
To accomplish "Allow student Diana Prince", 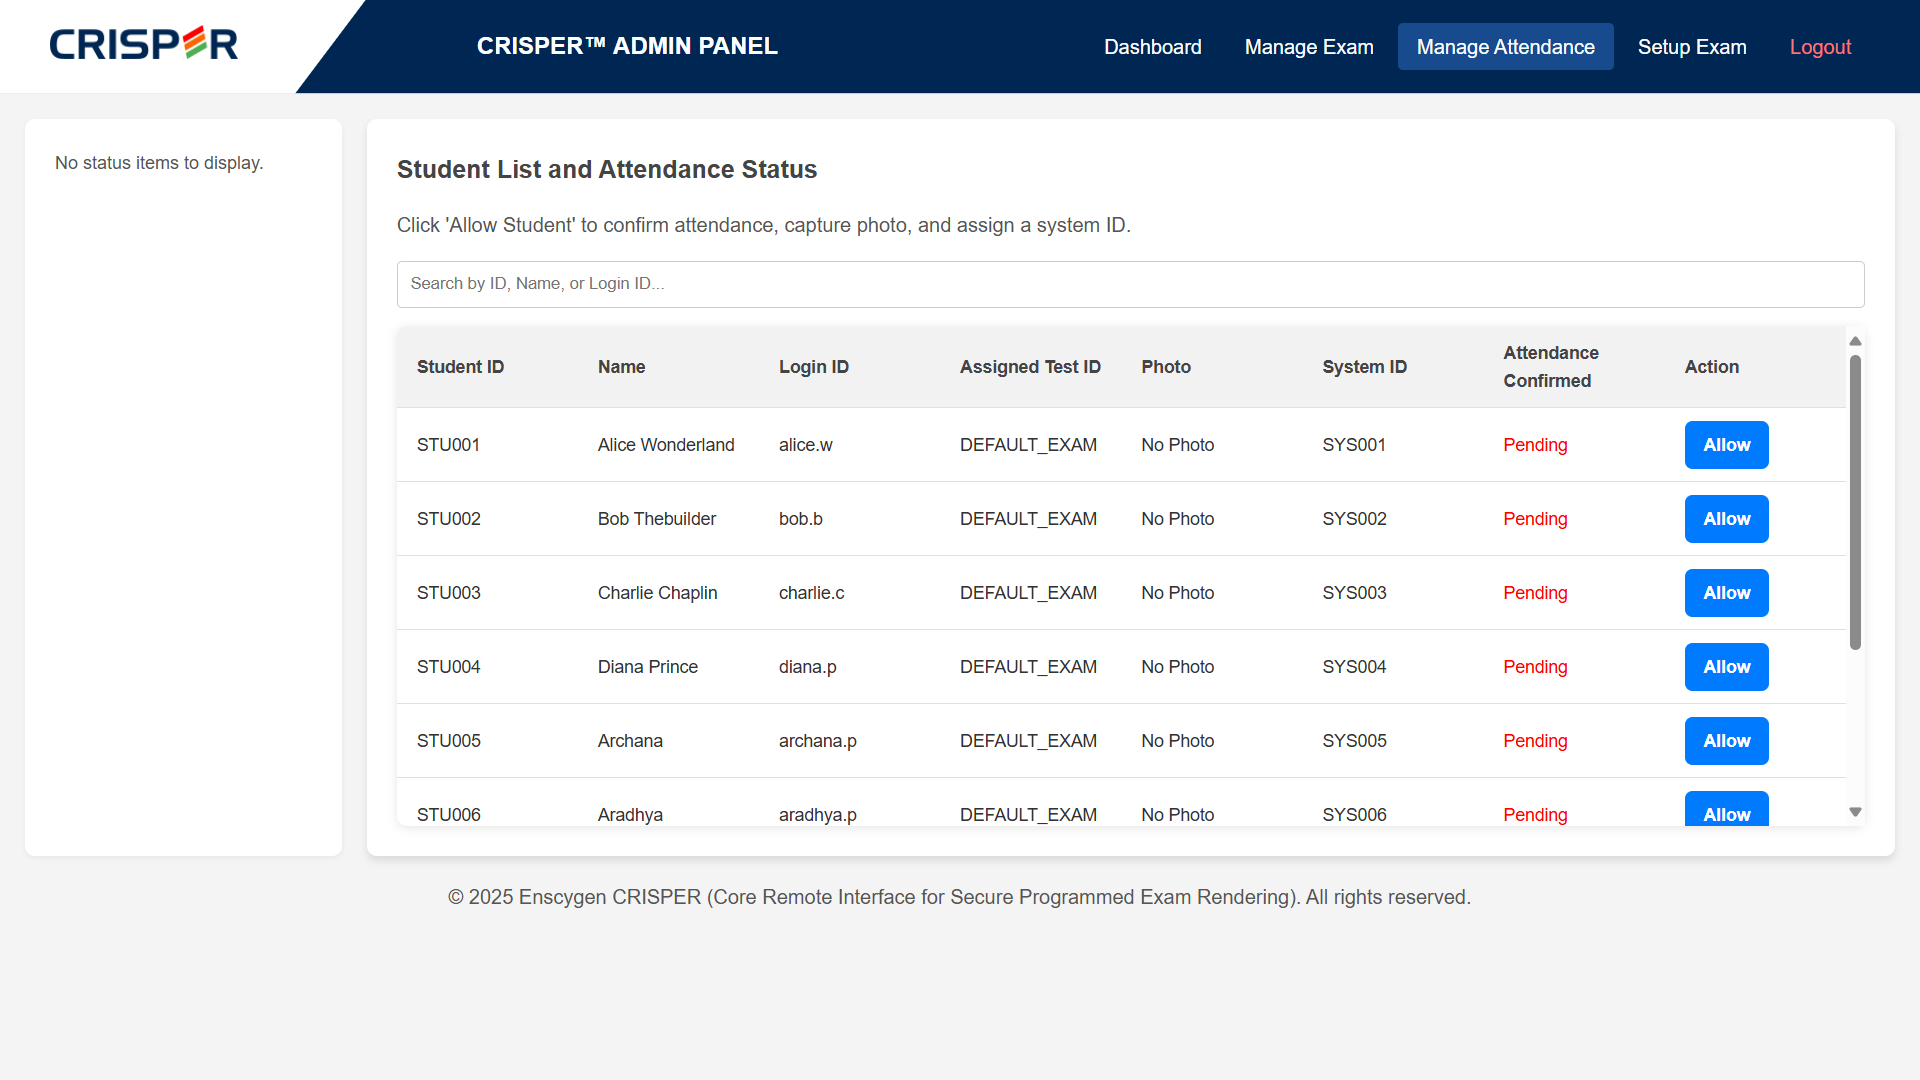I will 1726,667.
